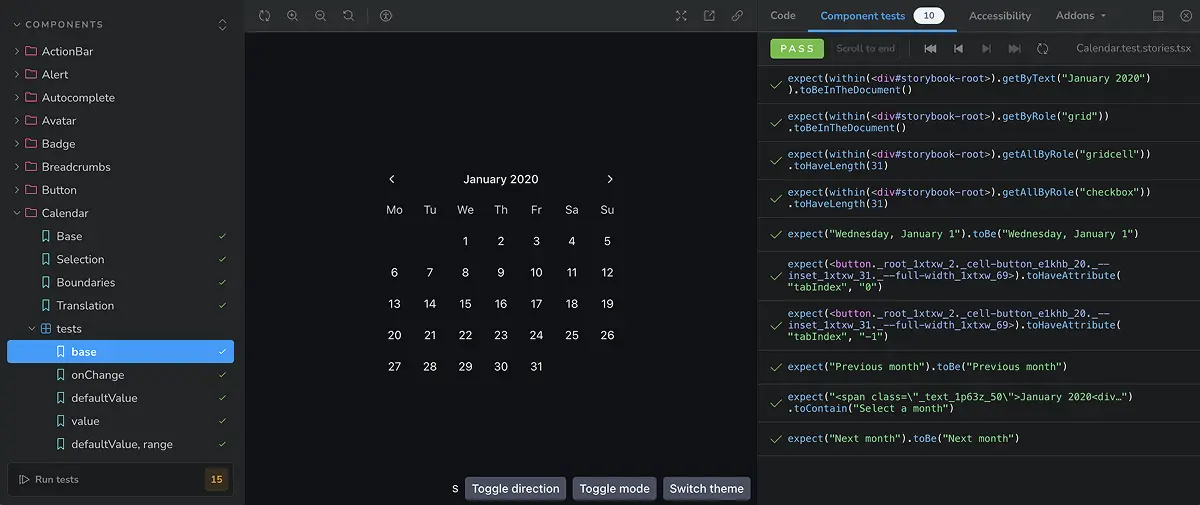Rerun the interaction tests
This screenshot has height=505, width=1200.
[x=1042, y=48]
